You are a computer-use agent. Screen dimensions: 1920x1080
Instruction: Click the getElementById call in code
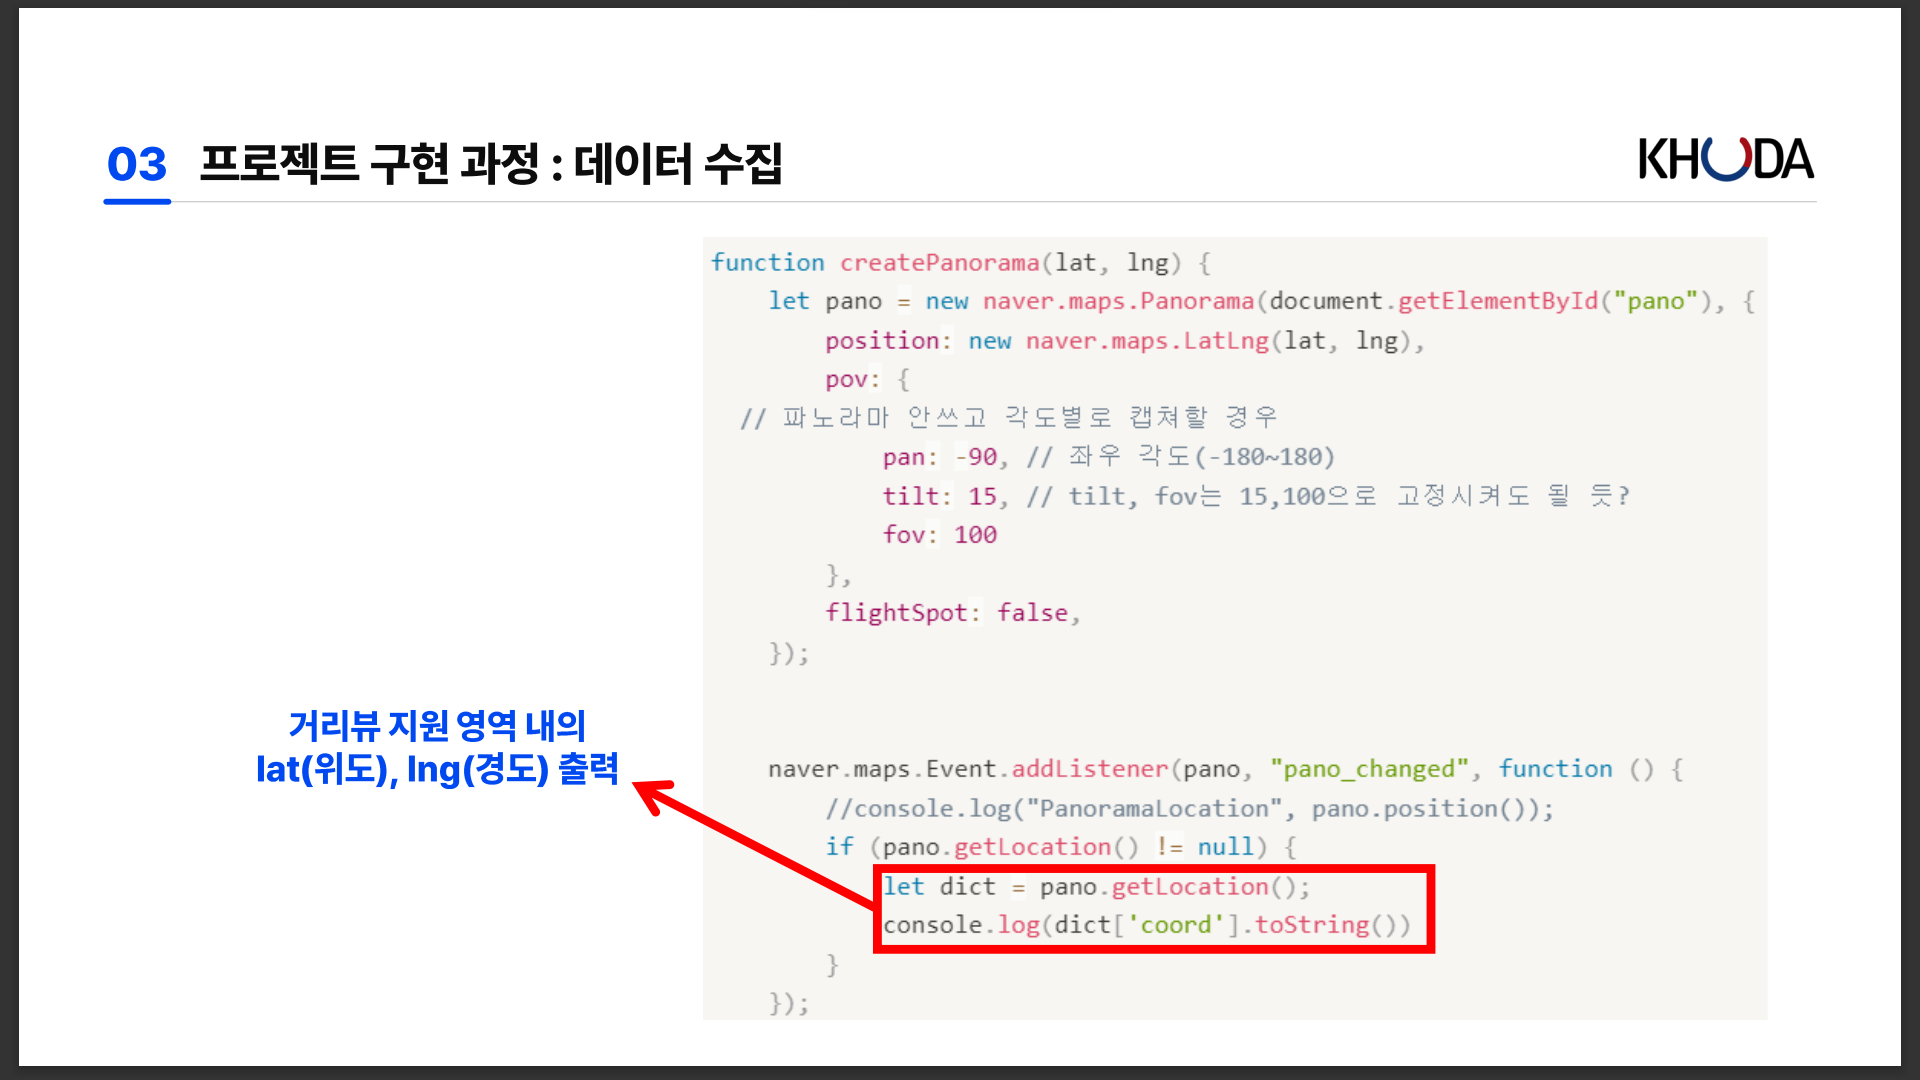pyautogui.click(x=1497, y=301)
